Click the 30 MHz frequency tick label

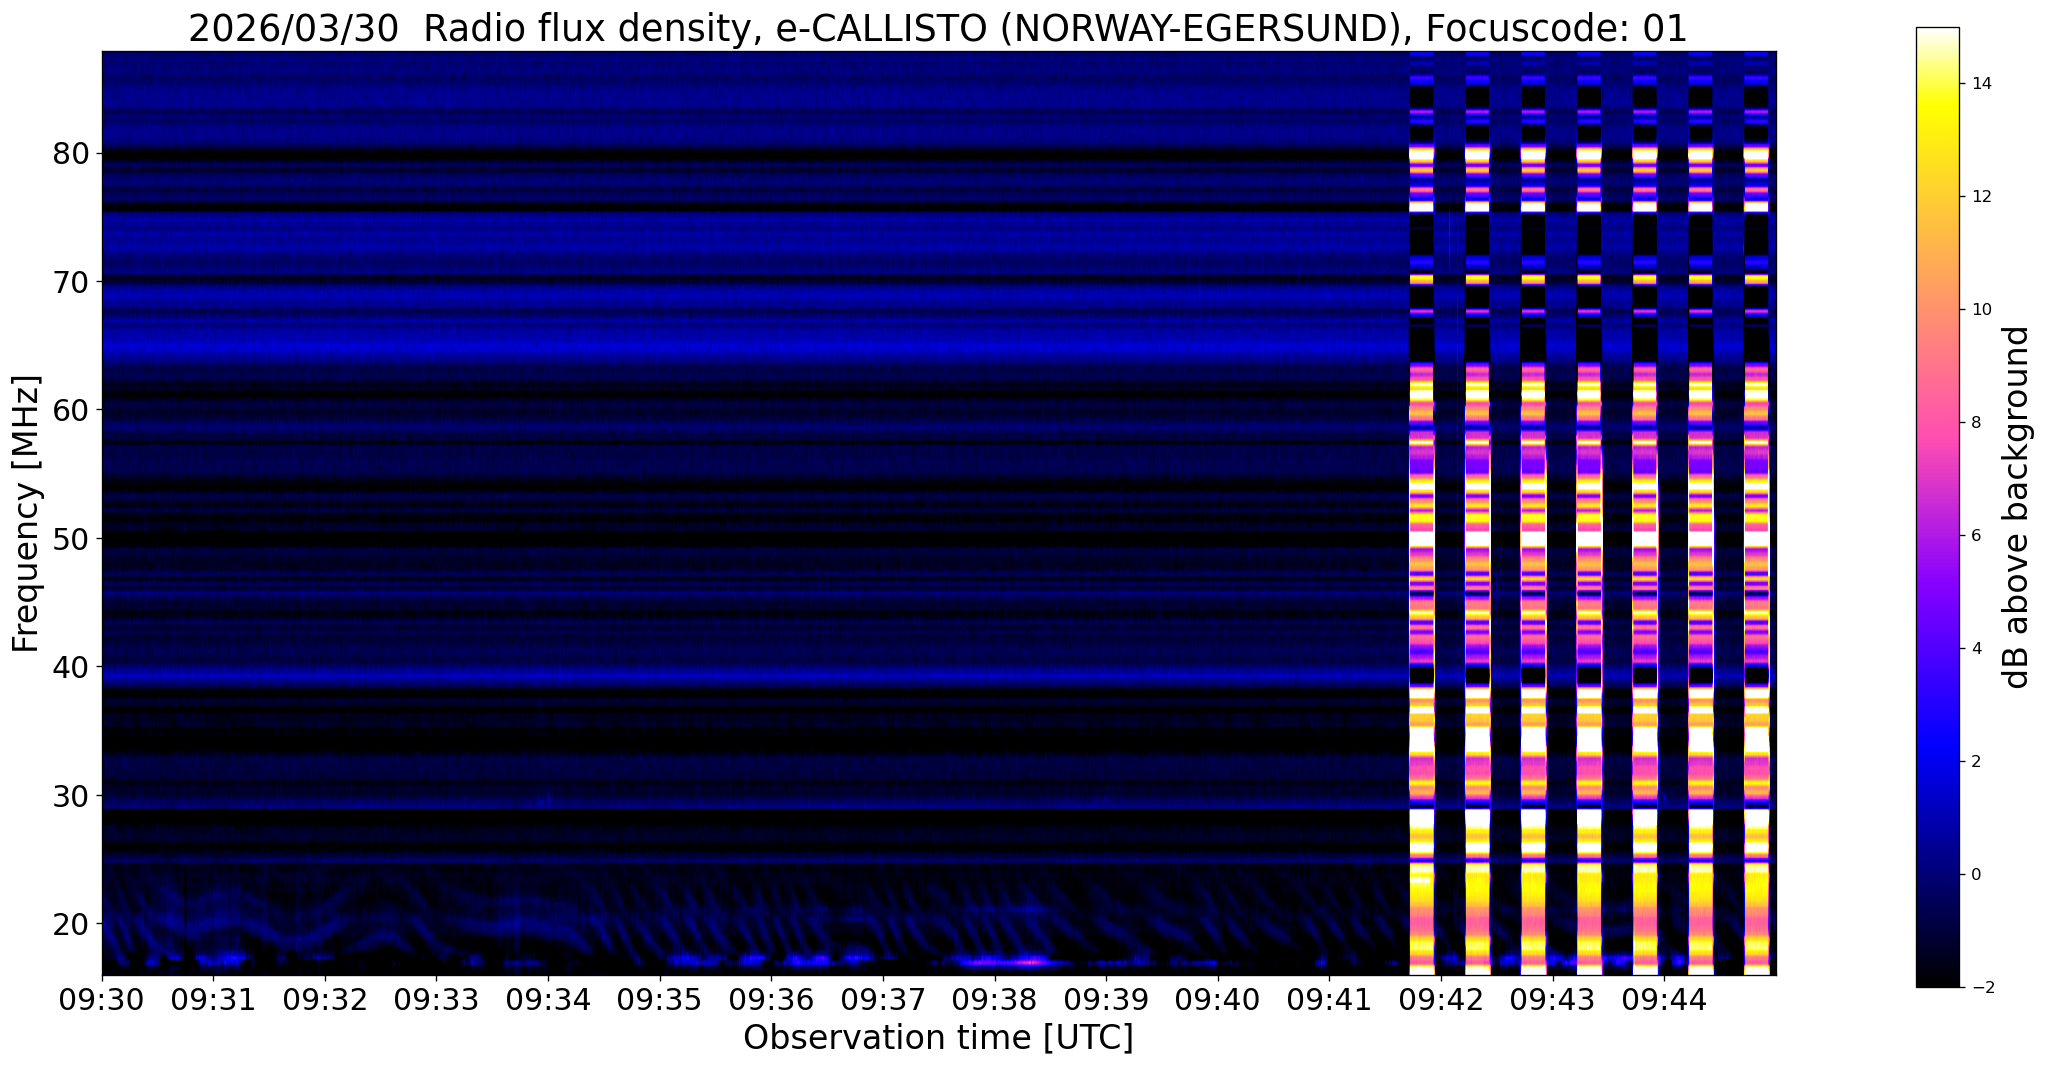click(72, 796)
